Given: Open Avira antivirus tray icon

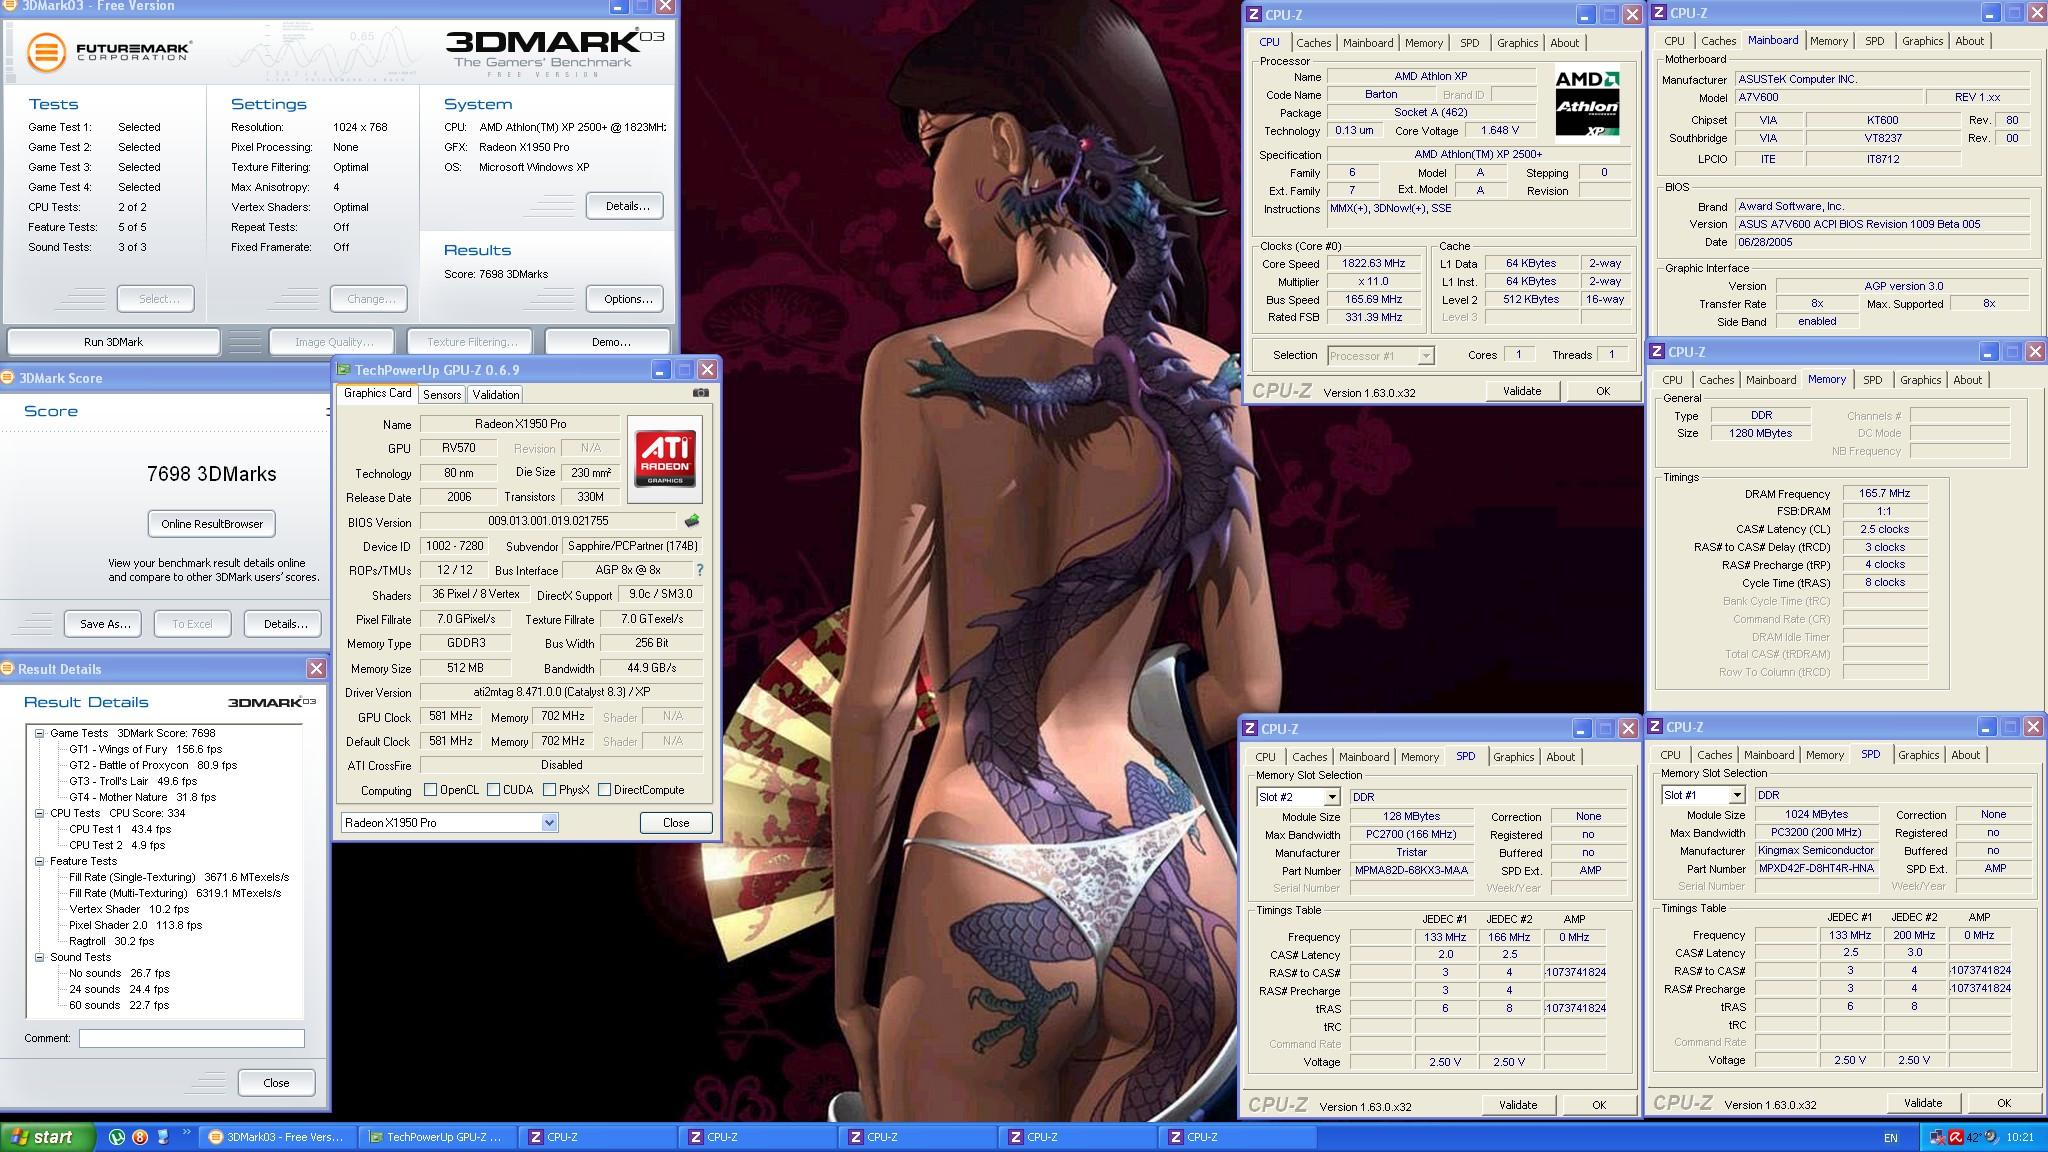Looking at the screenshot, I should 1956,1137.
